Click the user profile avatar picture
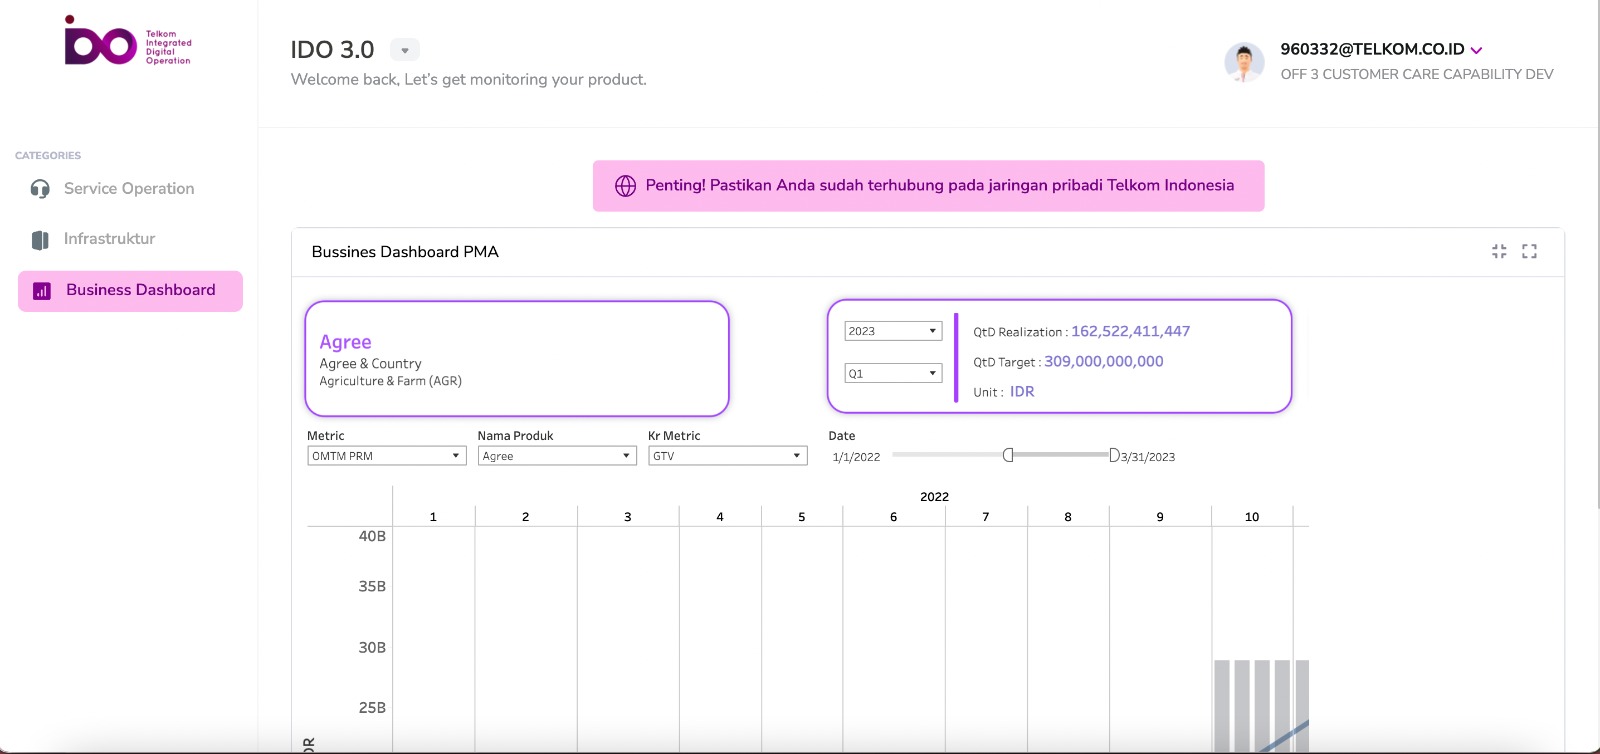Image resolution: width=1600 pixels, height=754 pixels. (1244, 62)
